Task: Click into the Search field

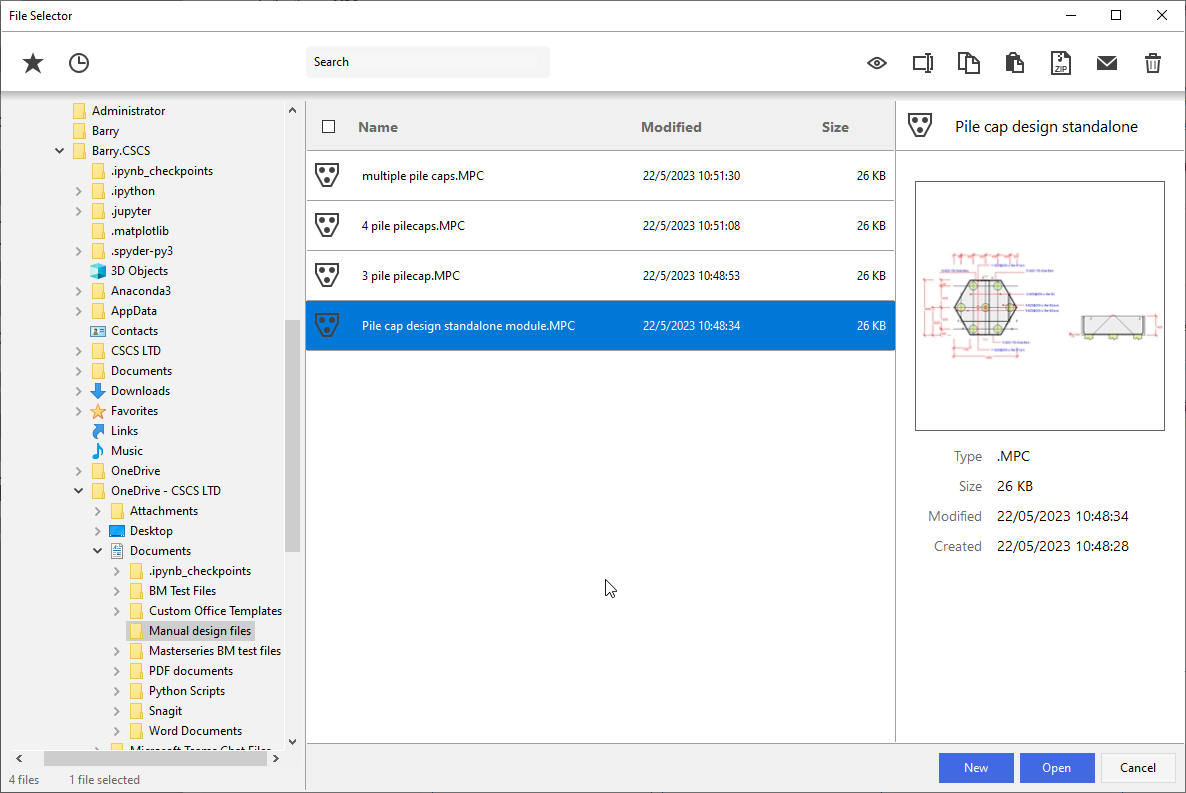Action: point(427,62)
